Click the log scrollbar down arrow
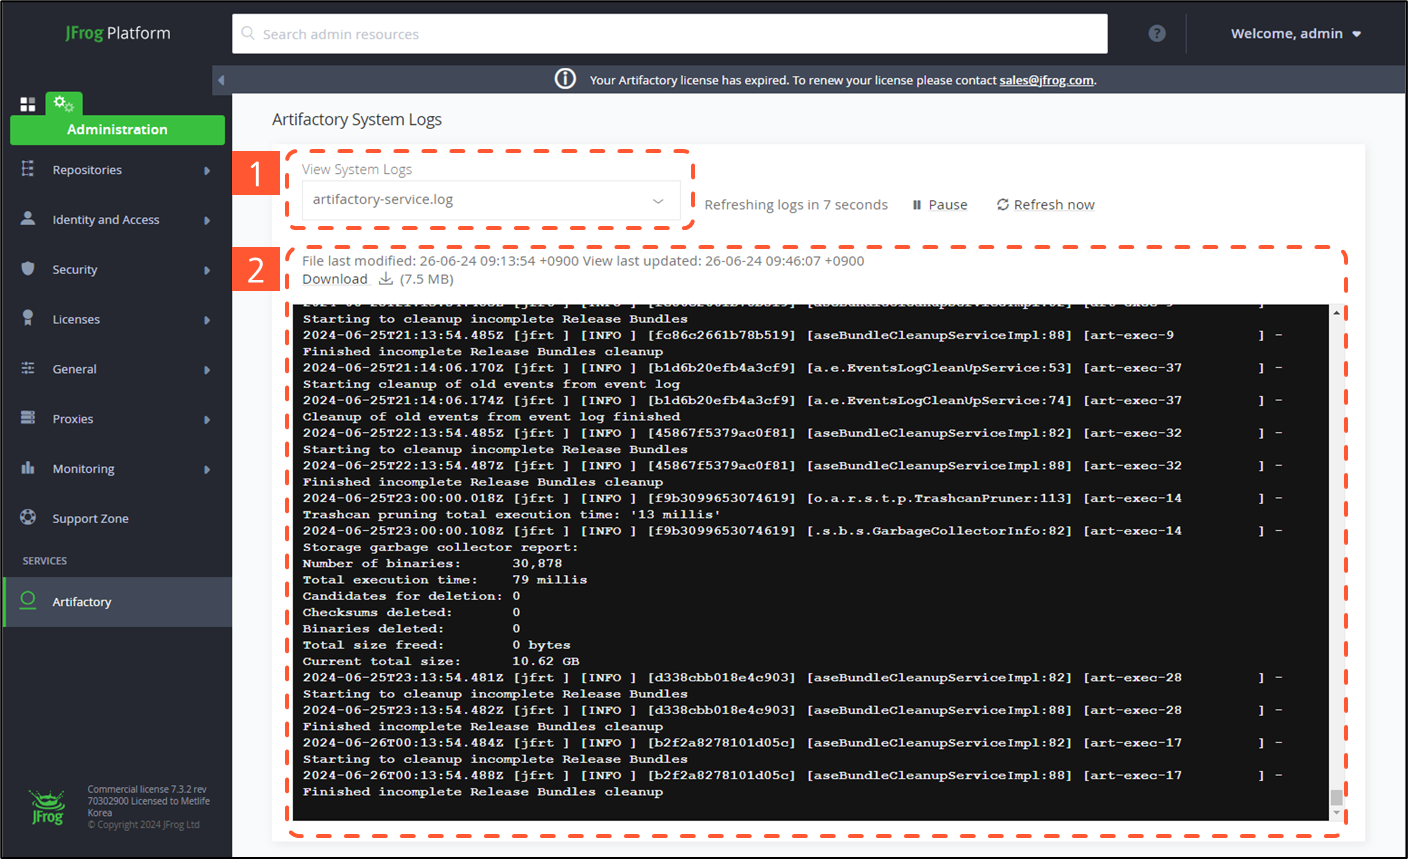The image size is (1408, 859). (x=1336, y=813)
